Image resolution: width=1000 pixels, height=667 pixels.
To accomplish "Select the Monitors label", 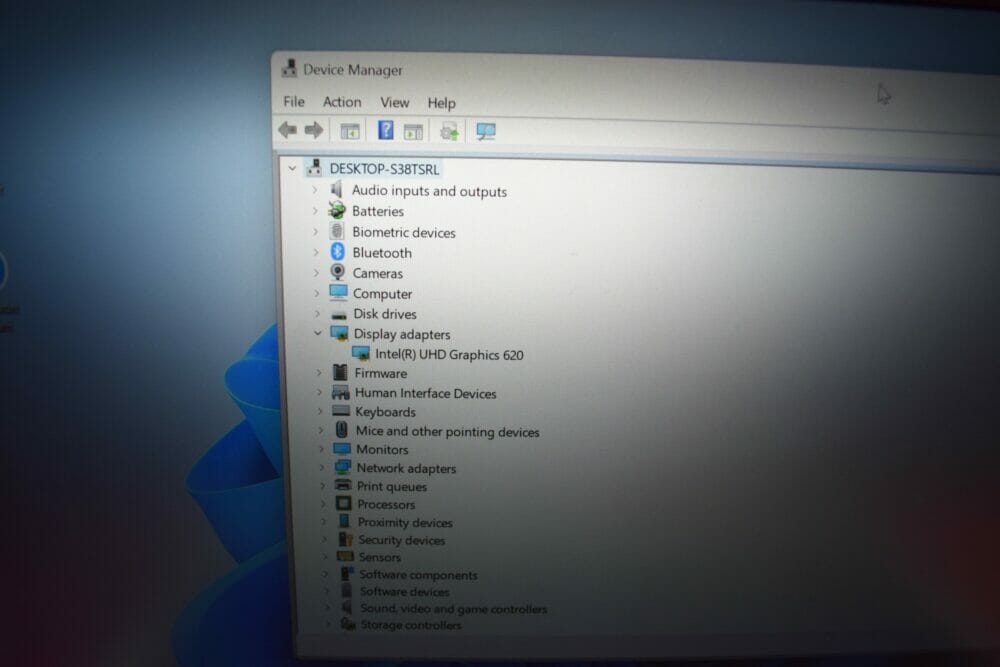I will (x=382, y=450).
